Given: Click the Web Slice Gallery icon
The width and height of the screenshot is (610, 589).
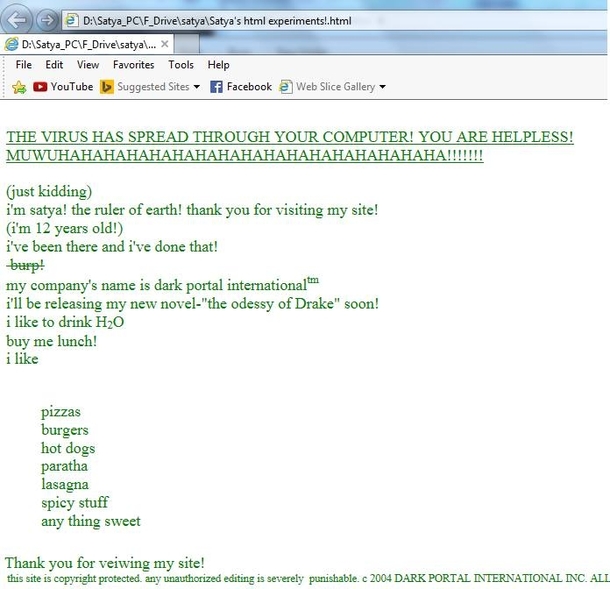Looking at the screenshot, I should [x=286, y=86].
